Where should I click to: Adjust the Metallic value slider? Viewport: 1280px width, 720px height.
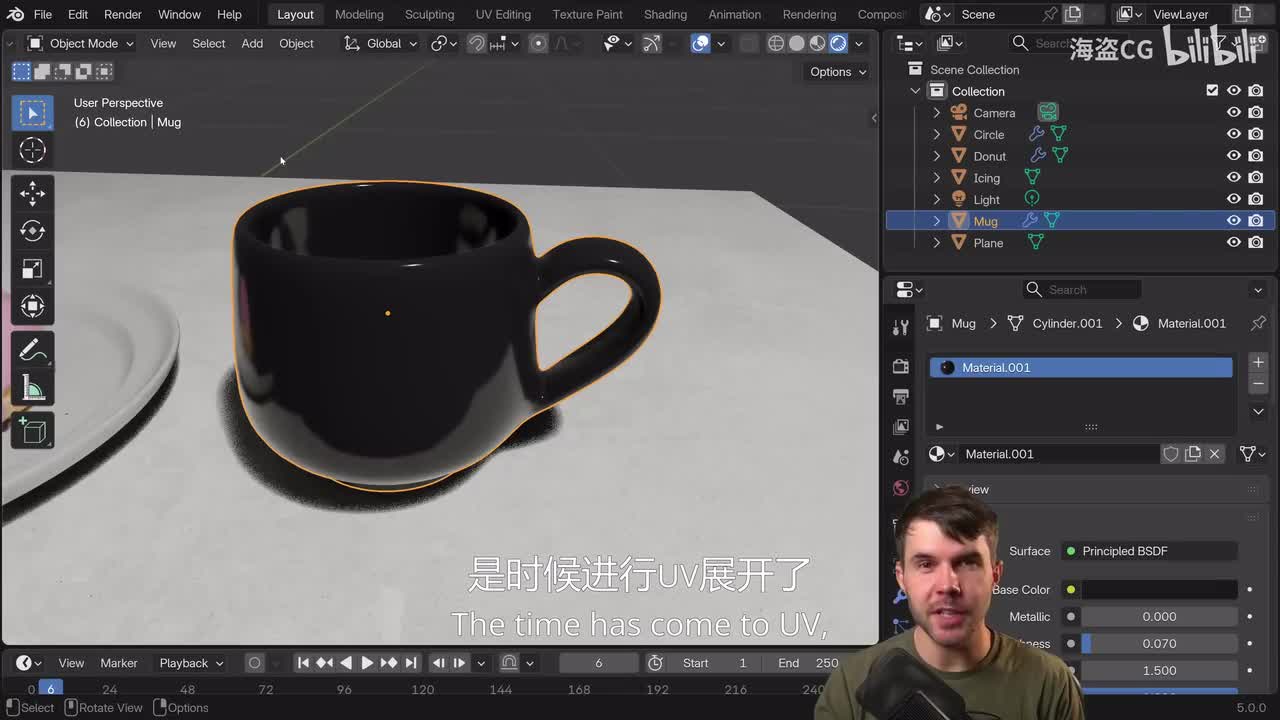pos(1159,616)
